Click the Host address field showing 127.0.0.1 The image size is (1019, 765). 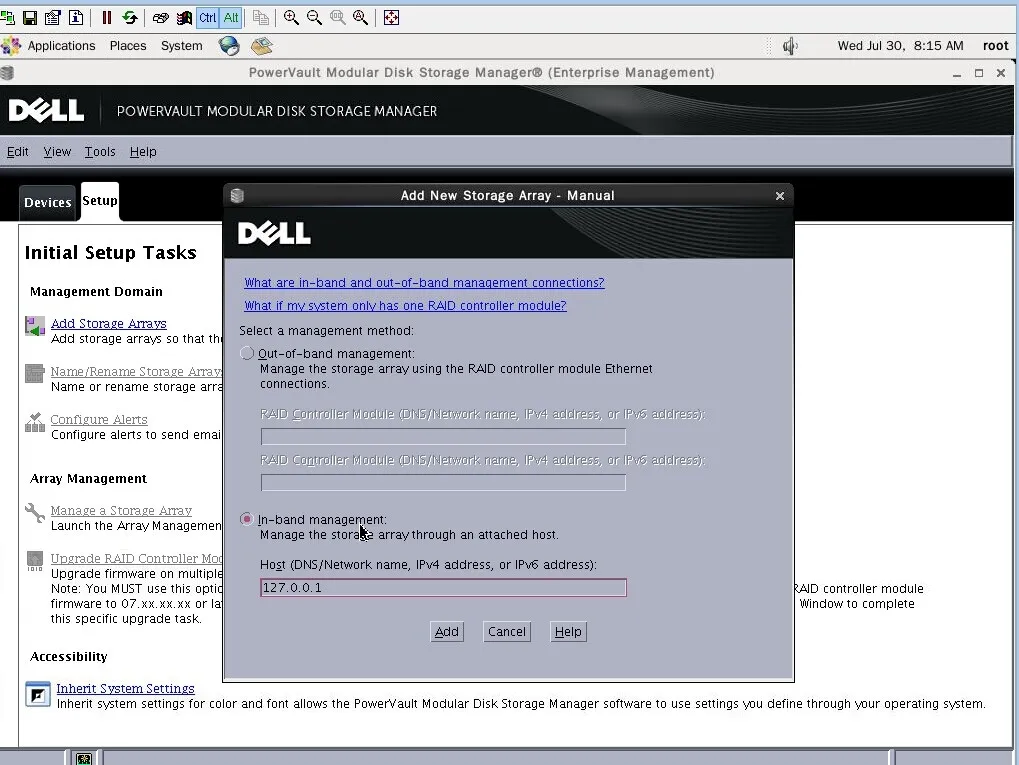[443, 588]
